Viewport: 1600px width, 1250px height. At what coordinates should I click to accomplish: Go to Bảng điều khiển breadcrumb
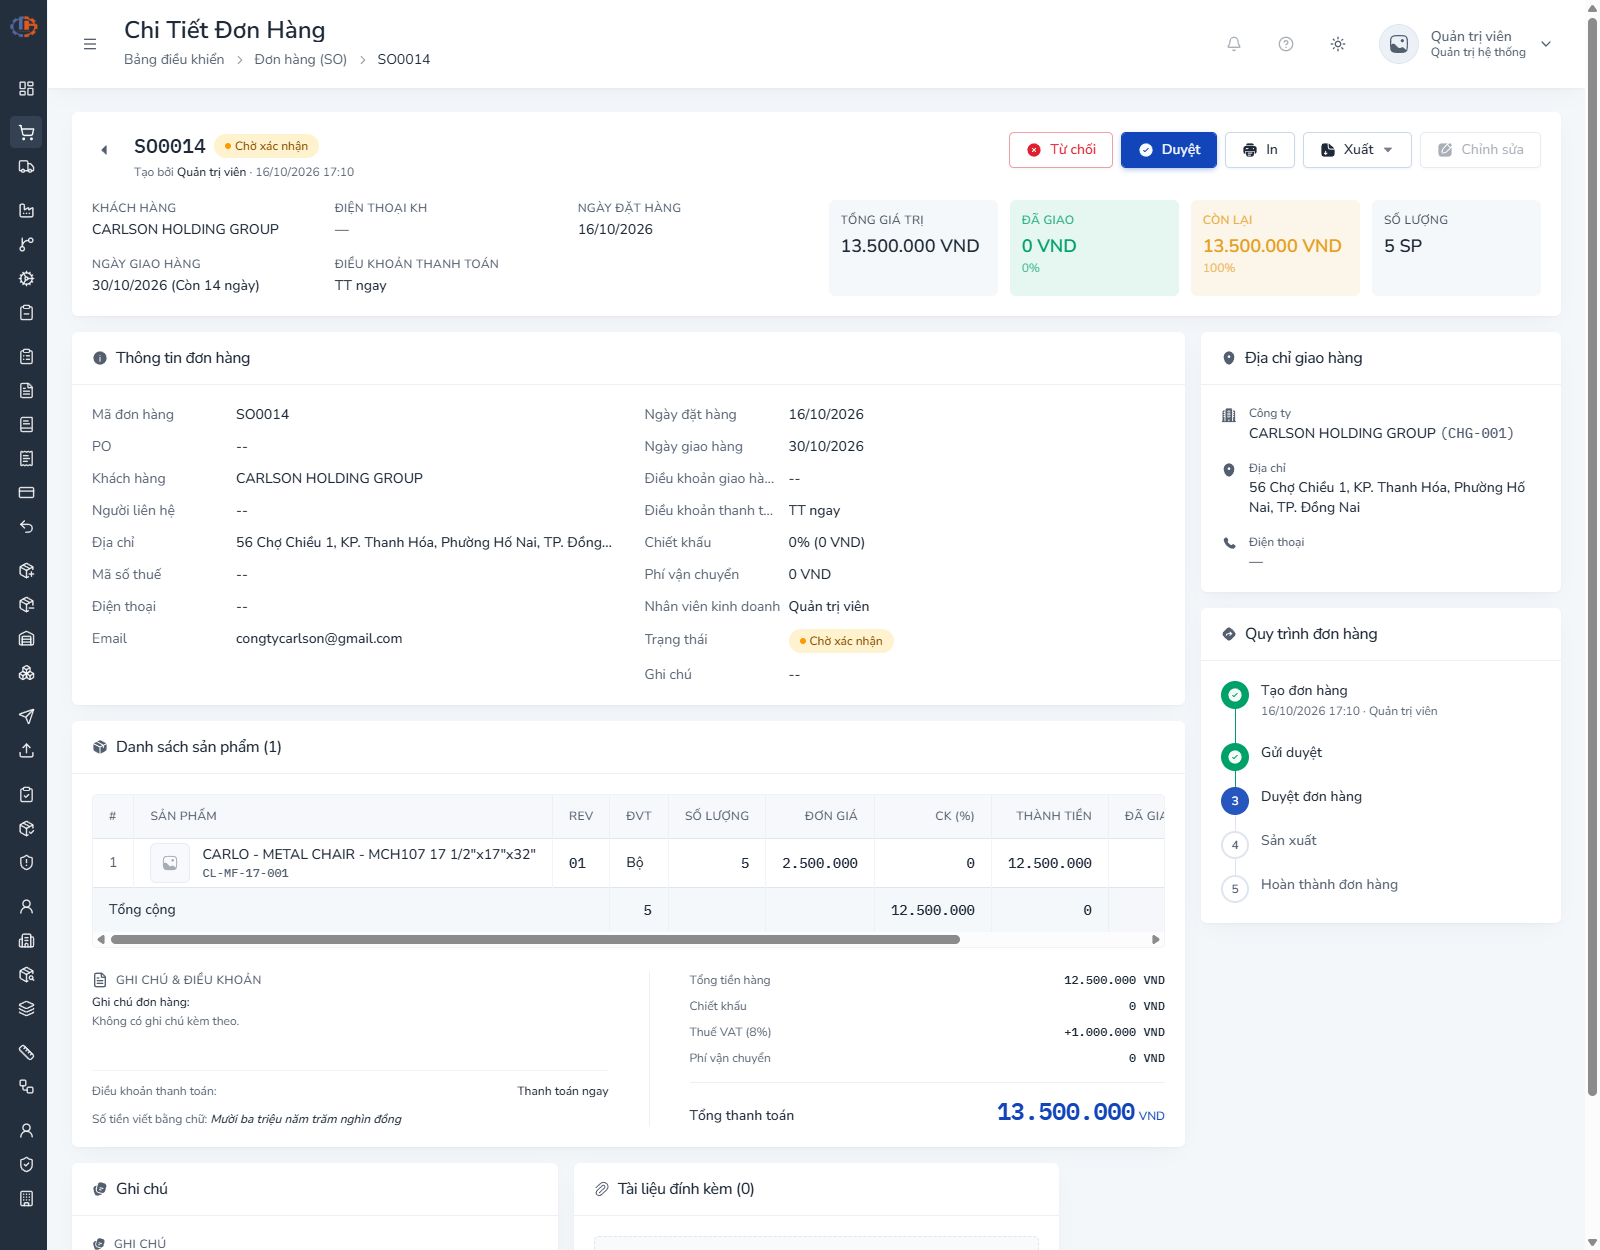pyautogui.click(x=174, y=59)
